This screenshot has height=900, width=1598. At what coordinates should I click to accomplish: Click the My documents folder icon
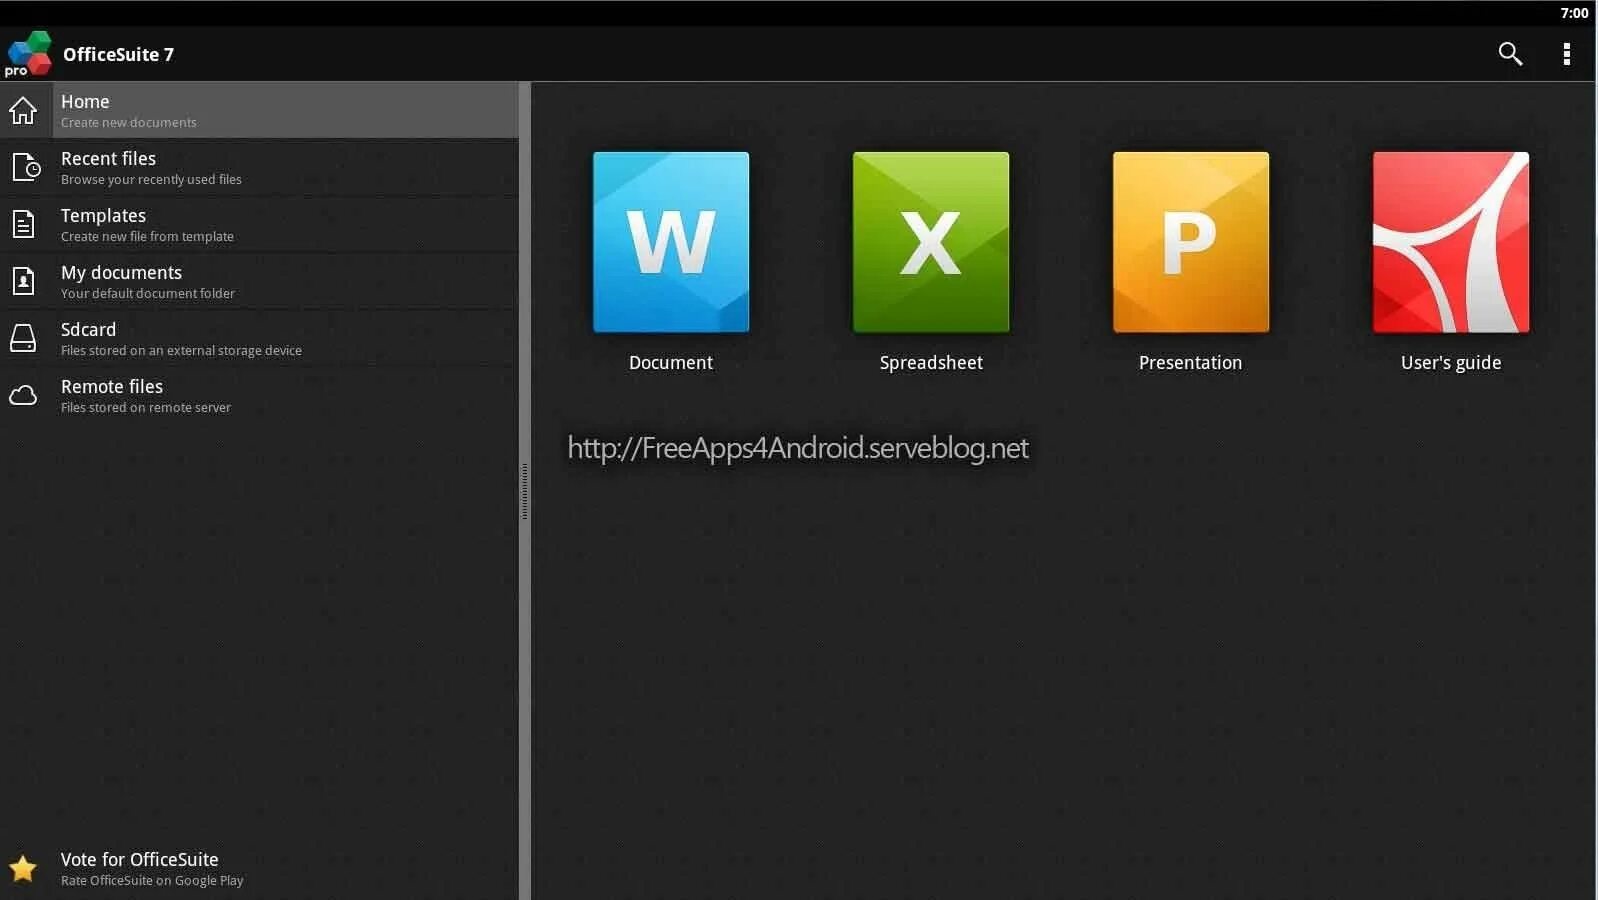coord(23,281)
